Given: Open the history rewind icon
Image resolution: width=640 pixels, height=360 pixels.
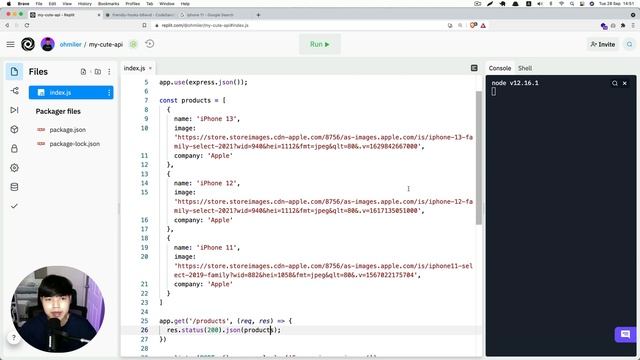Looking at the screenshot, I should pyautogui.click(x=150, y=44).
